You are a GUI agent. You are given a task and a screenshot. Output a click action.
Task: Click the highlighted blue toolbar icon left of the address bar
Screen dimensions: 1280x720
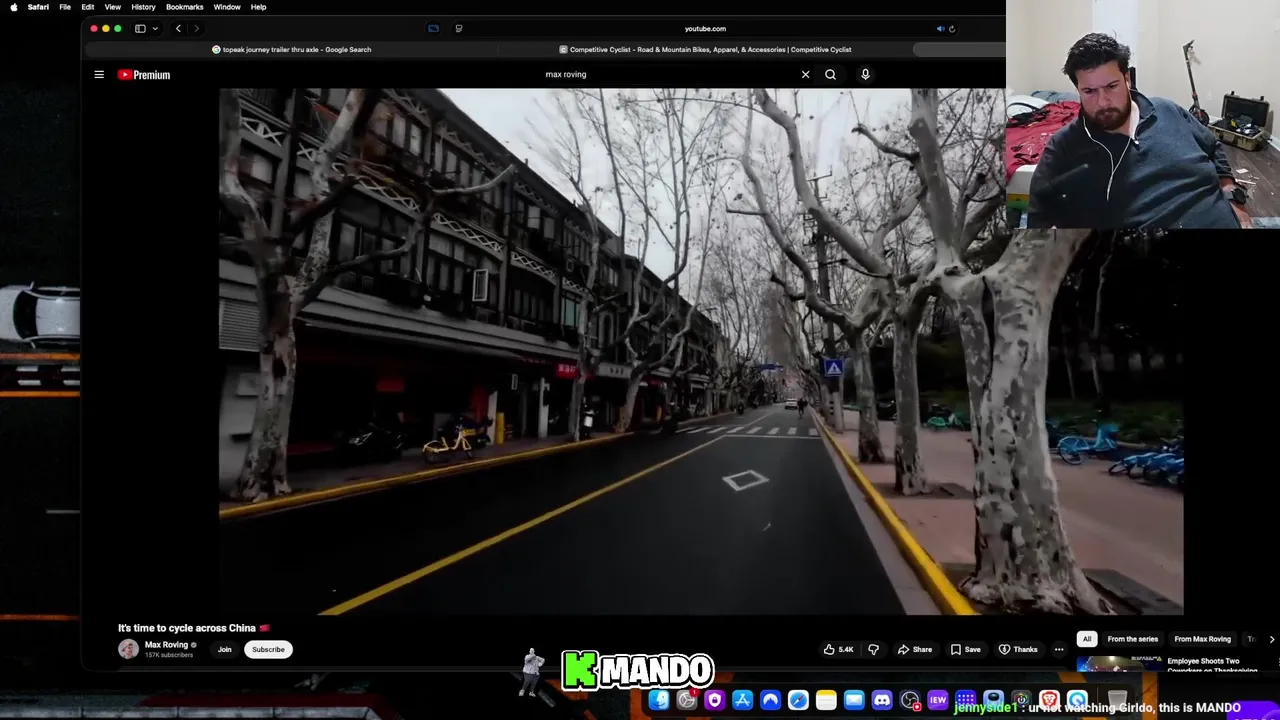point(433,28)
